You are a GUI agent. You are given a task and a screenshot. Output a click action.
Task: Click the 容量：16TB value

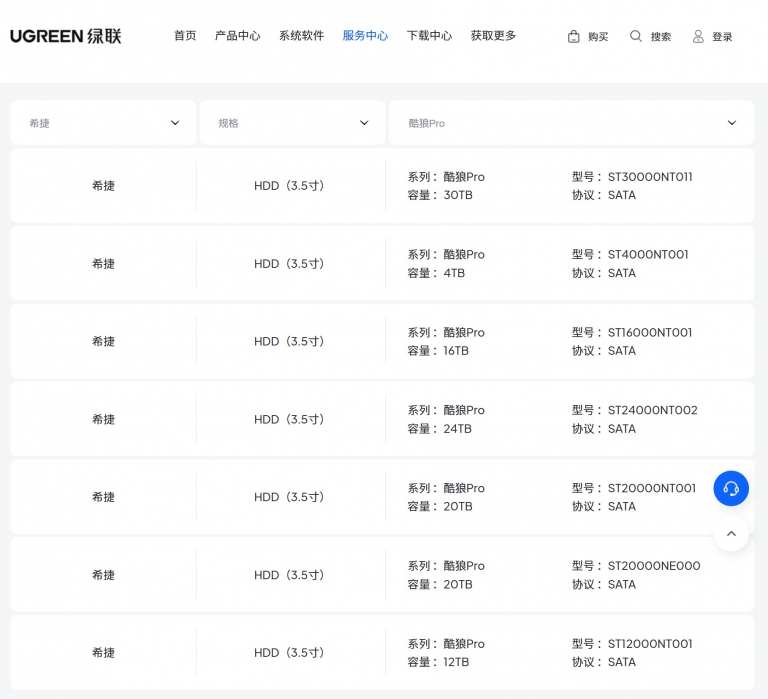438,351
